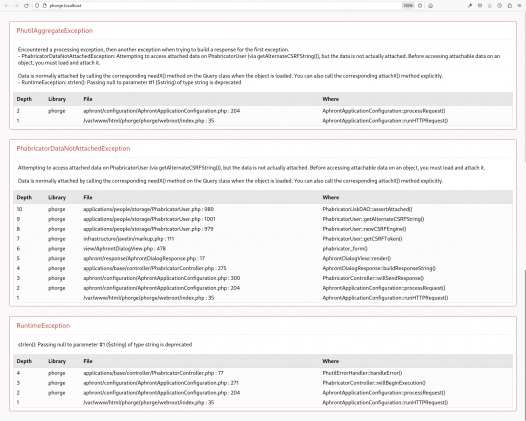This screenshot has height=421, width=526.
Task: Click index.php : 35 cell in PhutilAggregateException table
Action: pyautogui.click(x=148, y=120)
